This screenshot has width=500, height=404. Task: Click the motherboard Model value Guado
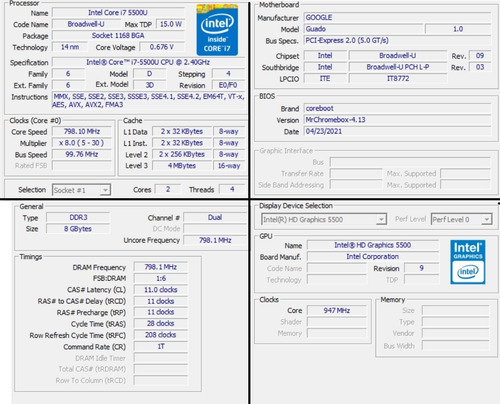pyautogui.click(x=363, y=29)
